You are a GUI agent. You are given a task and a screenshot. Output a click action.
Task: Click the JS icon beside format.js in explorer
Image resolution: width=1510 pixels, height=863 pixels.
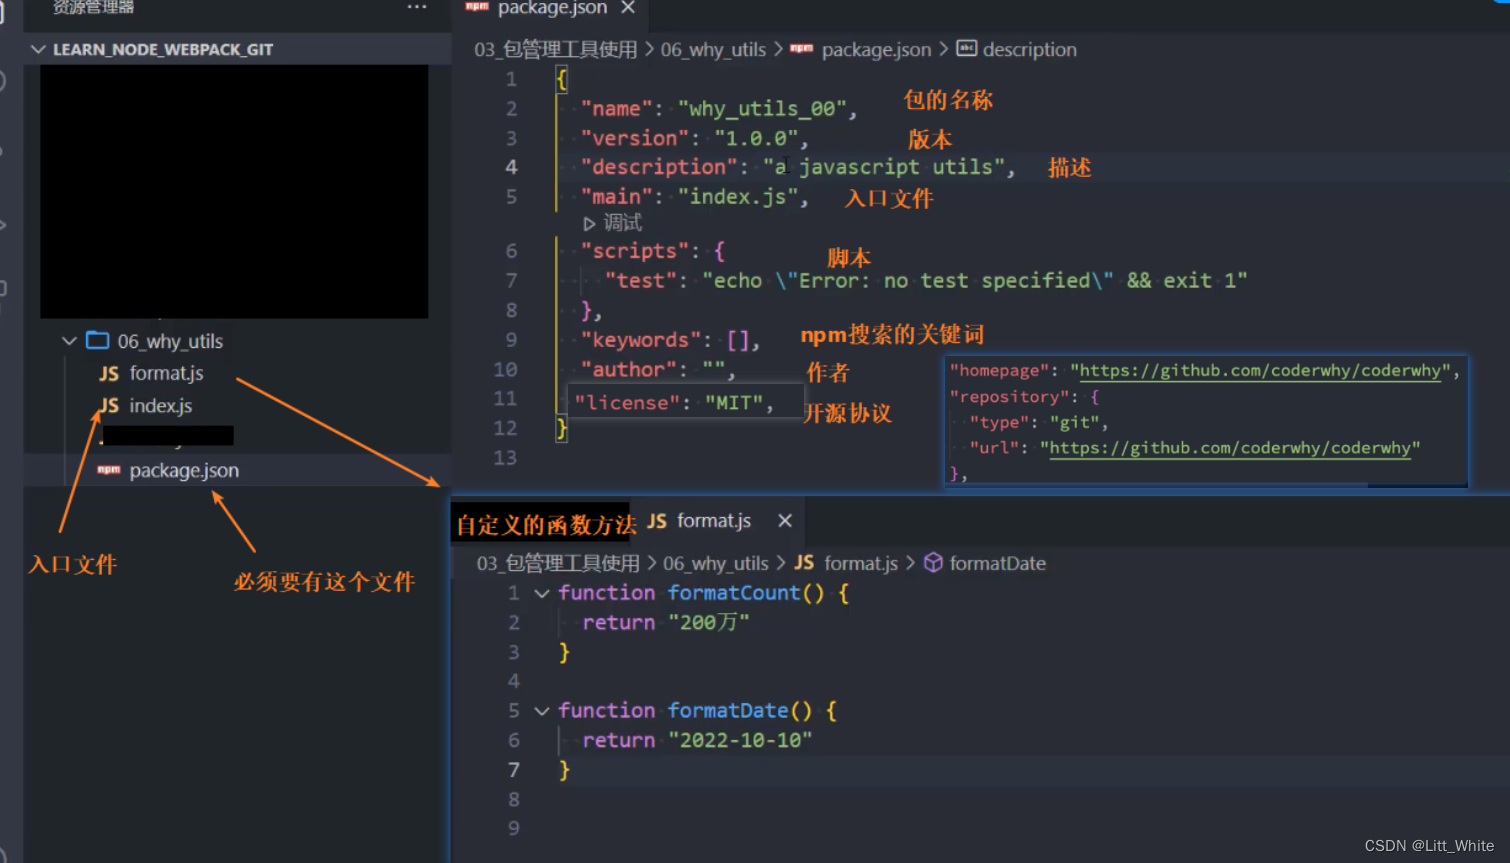(x=109, y=374)
